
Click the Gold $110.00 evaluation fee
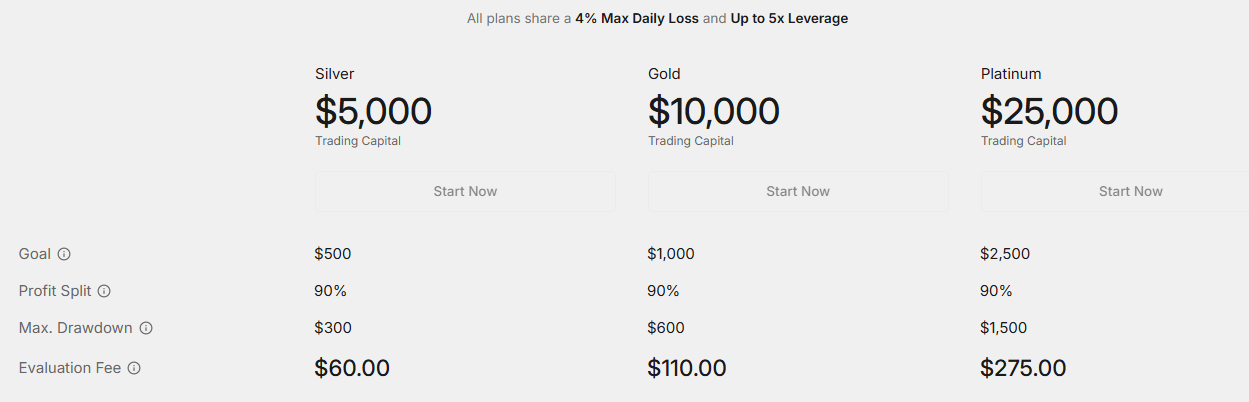(687, 368)
